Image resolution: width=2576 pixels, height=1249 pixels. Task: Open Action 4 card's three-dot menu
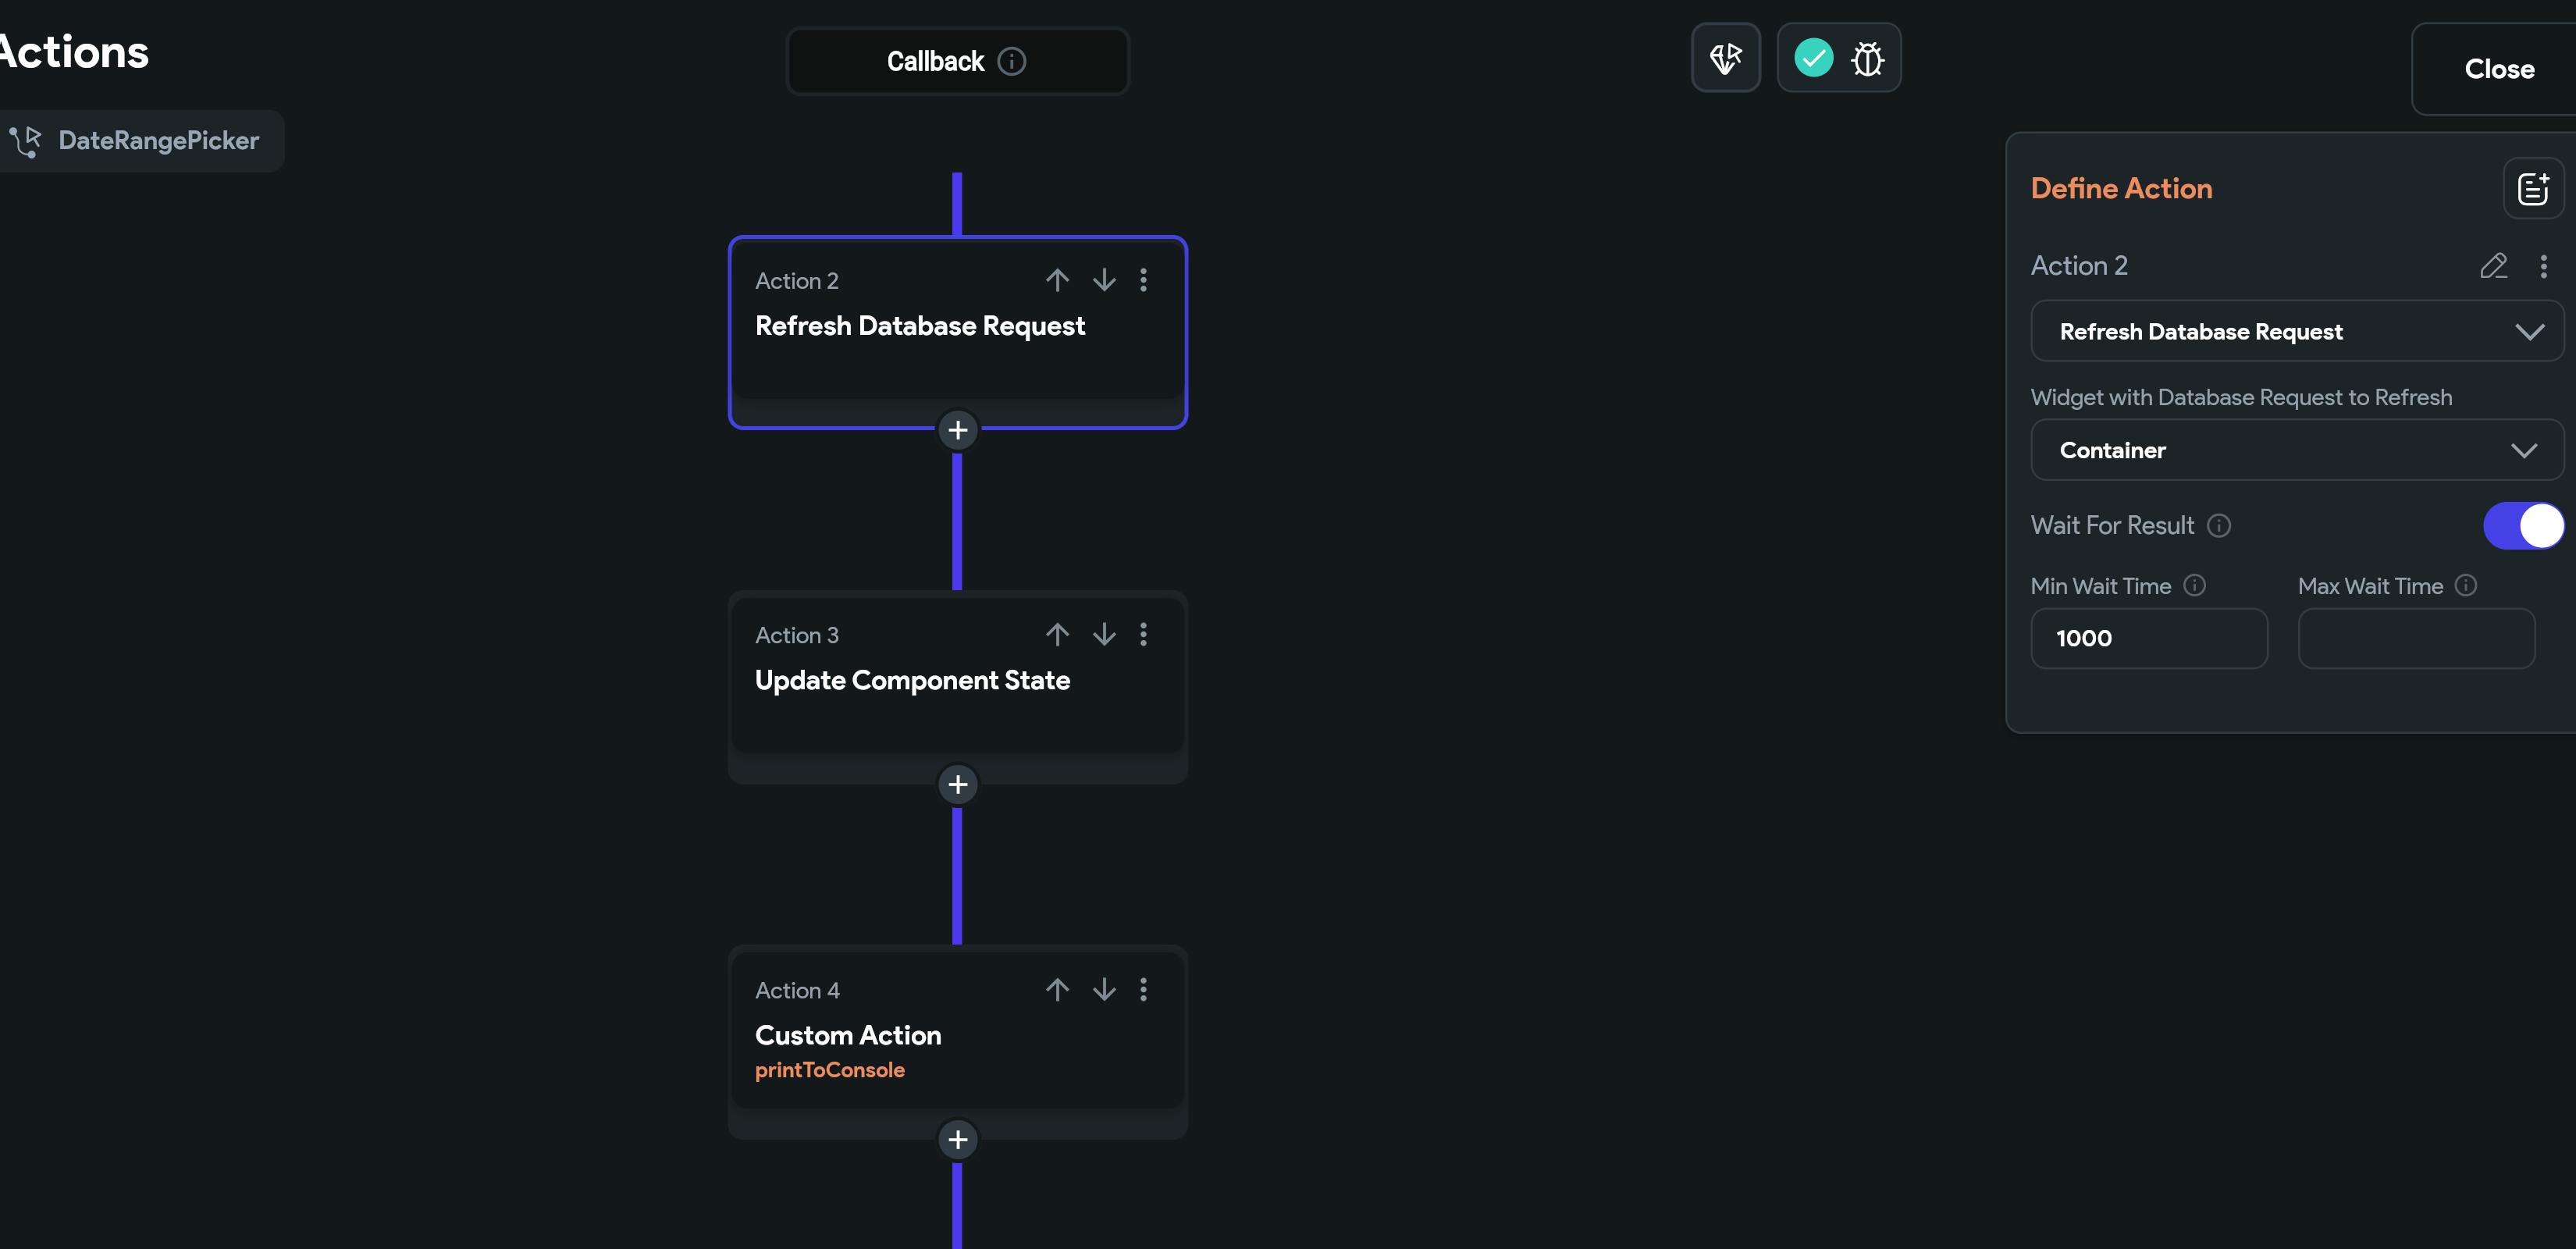pos(1143,989)
